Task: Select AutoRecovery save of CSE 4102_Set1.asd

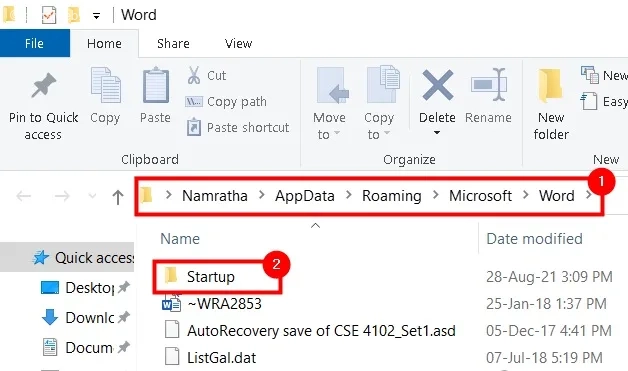Action: pyautogui.click(x=321, y=331)
